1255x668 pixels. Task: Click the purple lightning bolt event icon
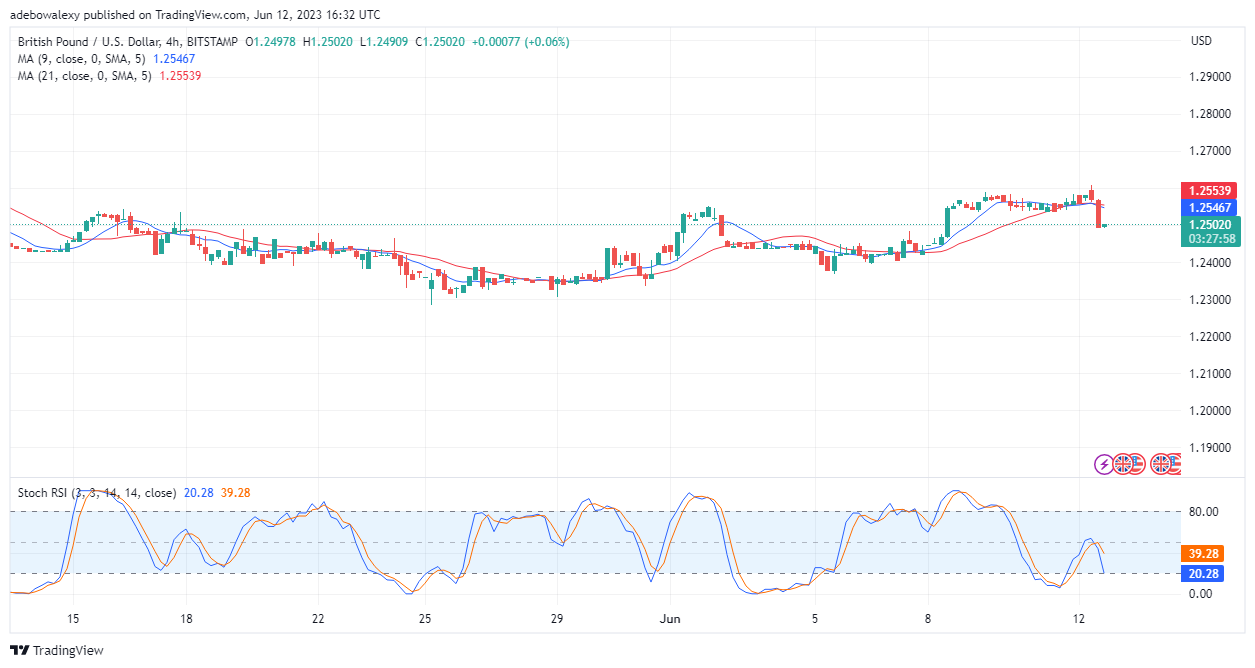click(x=1104, y=464)
